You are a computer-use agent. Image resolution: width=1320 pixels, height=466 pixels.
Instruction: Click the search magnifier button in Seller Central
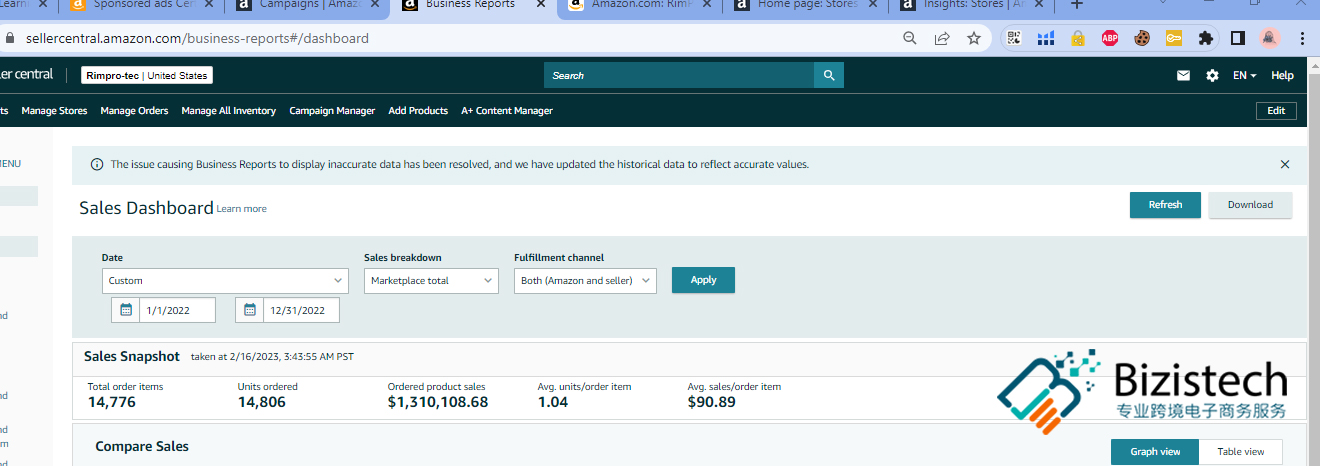(829, 75)
